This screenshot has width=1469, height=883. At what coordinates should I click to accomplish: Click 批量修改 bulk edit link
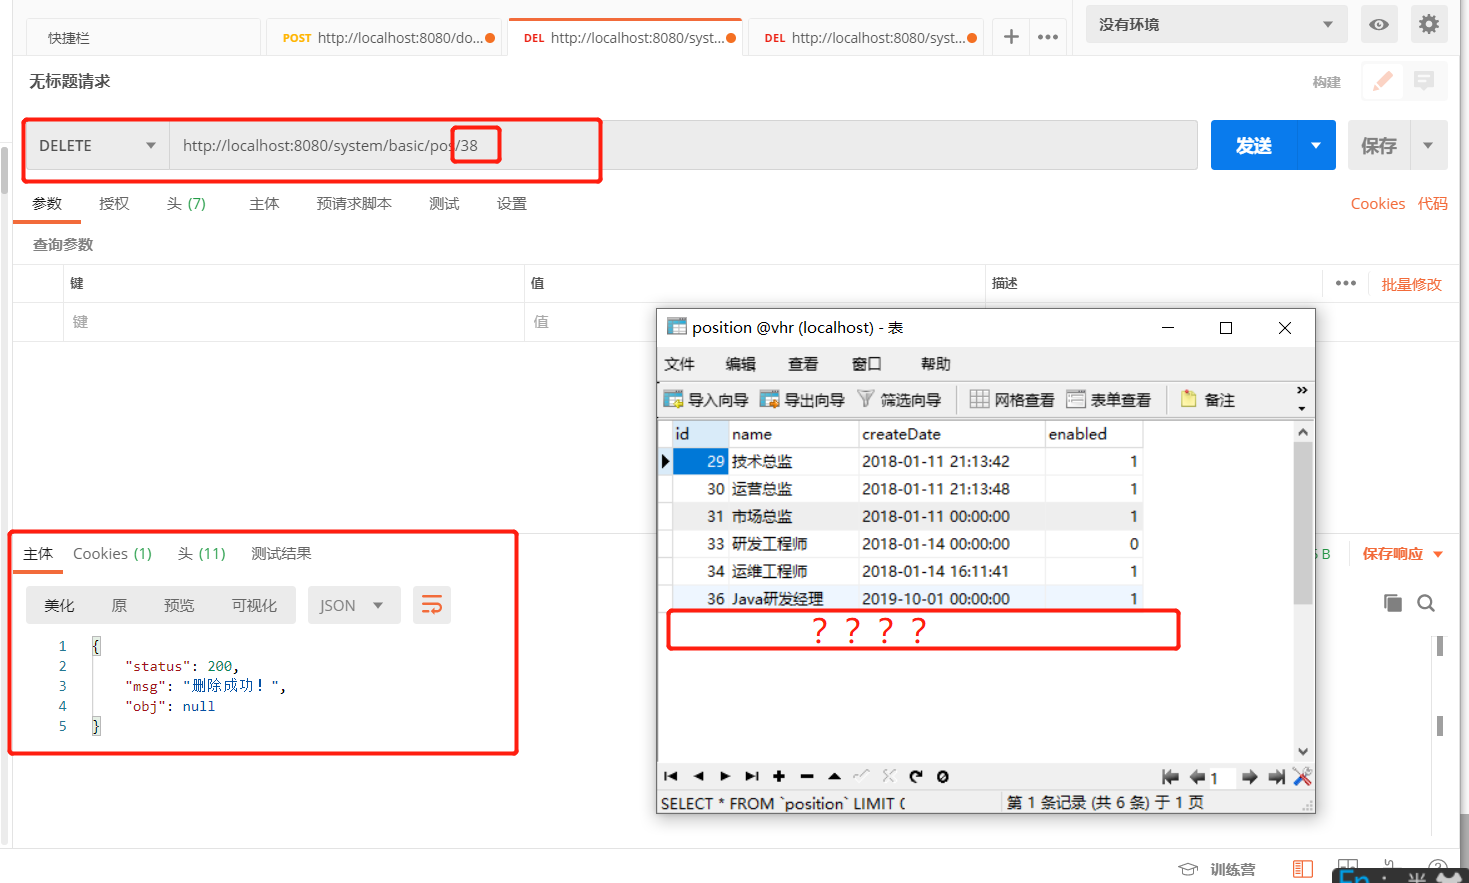1411,284
